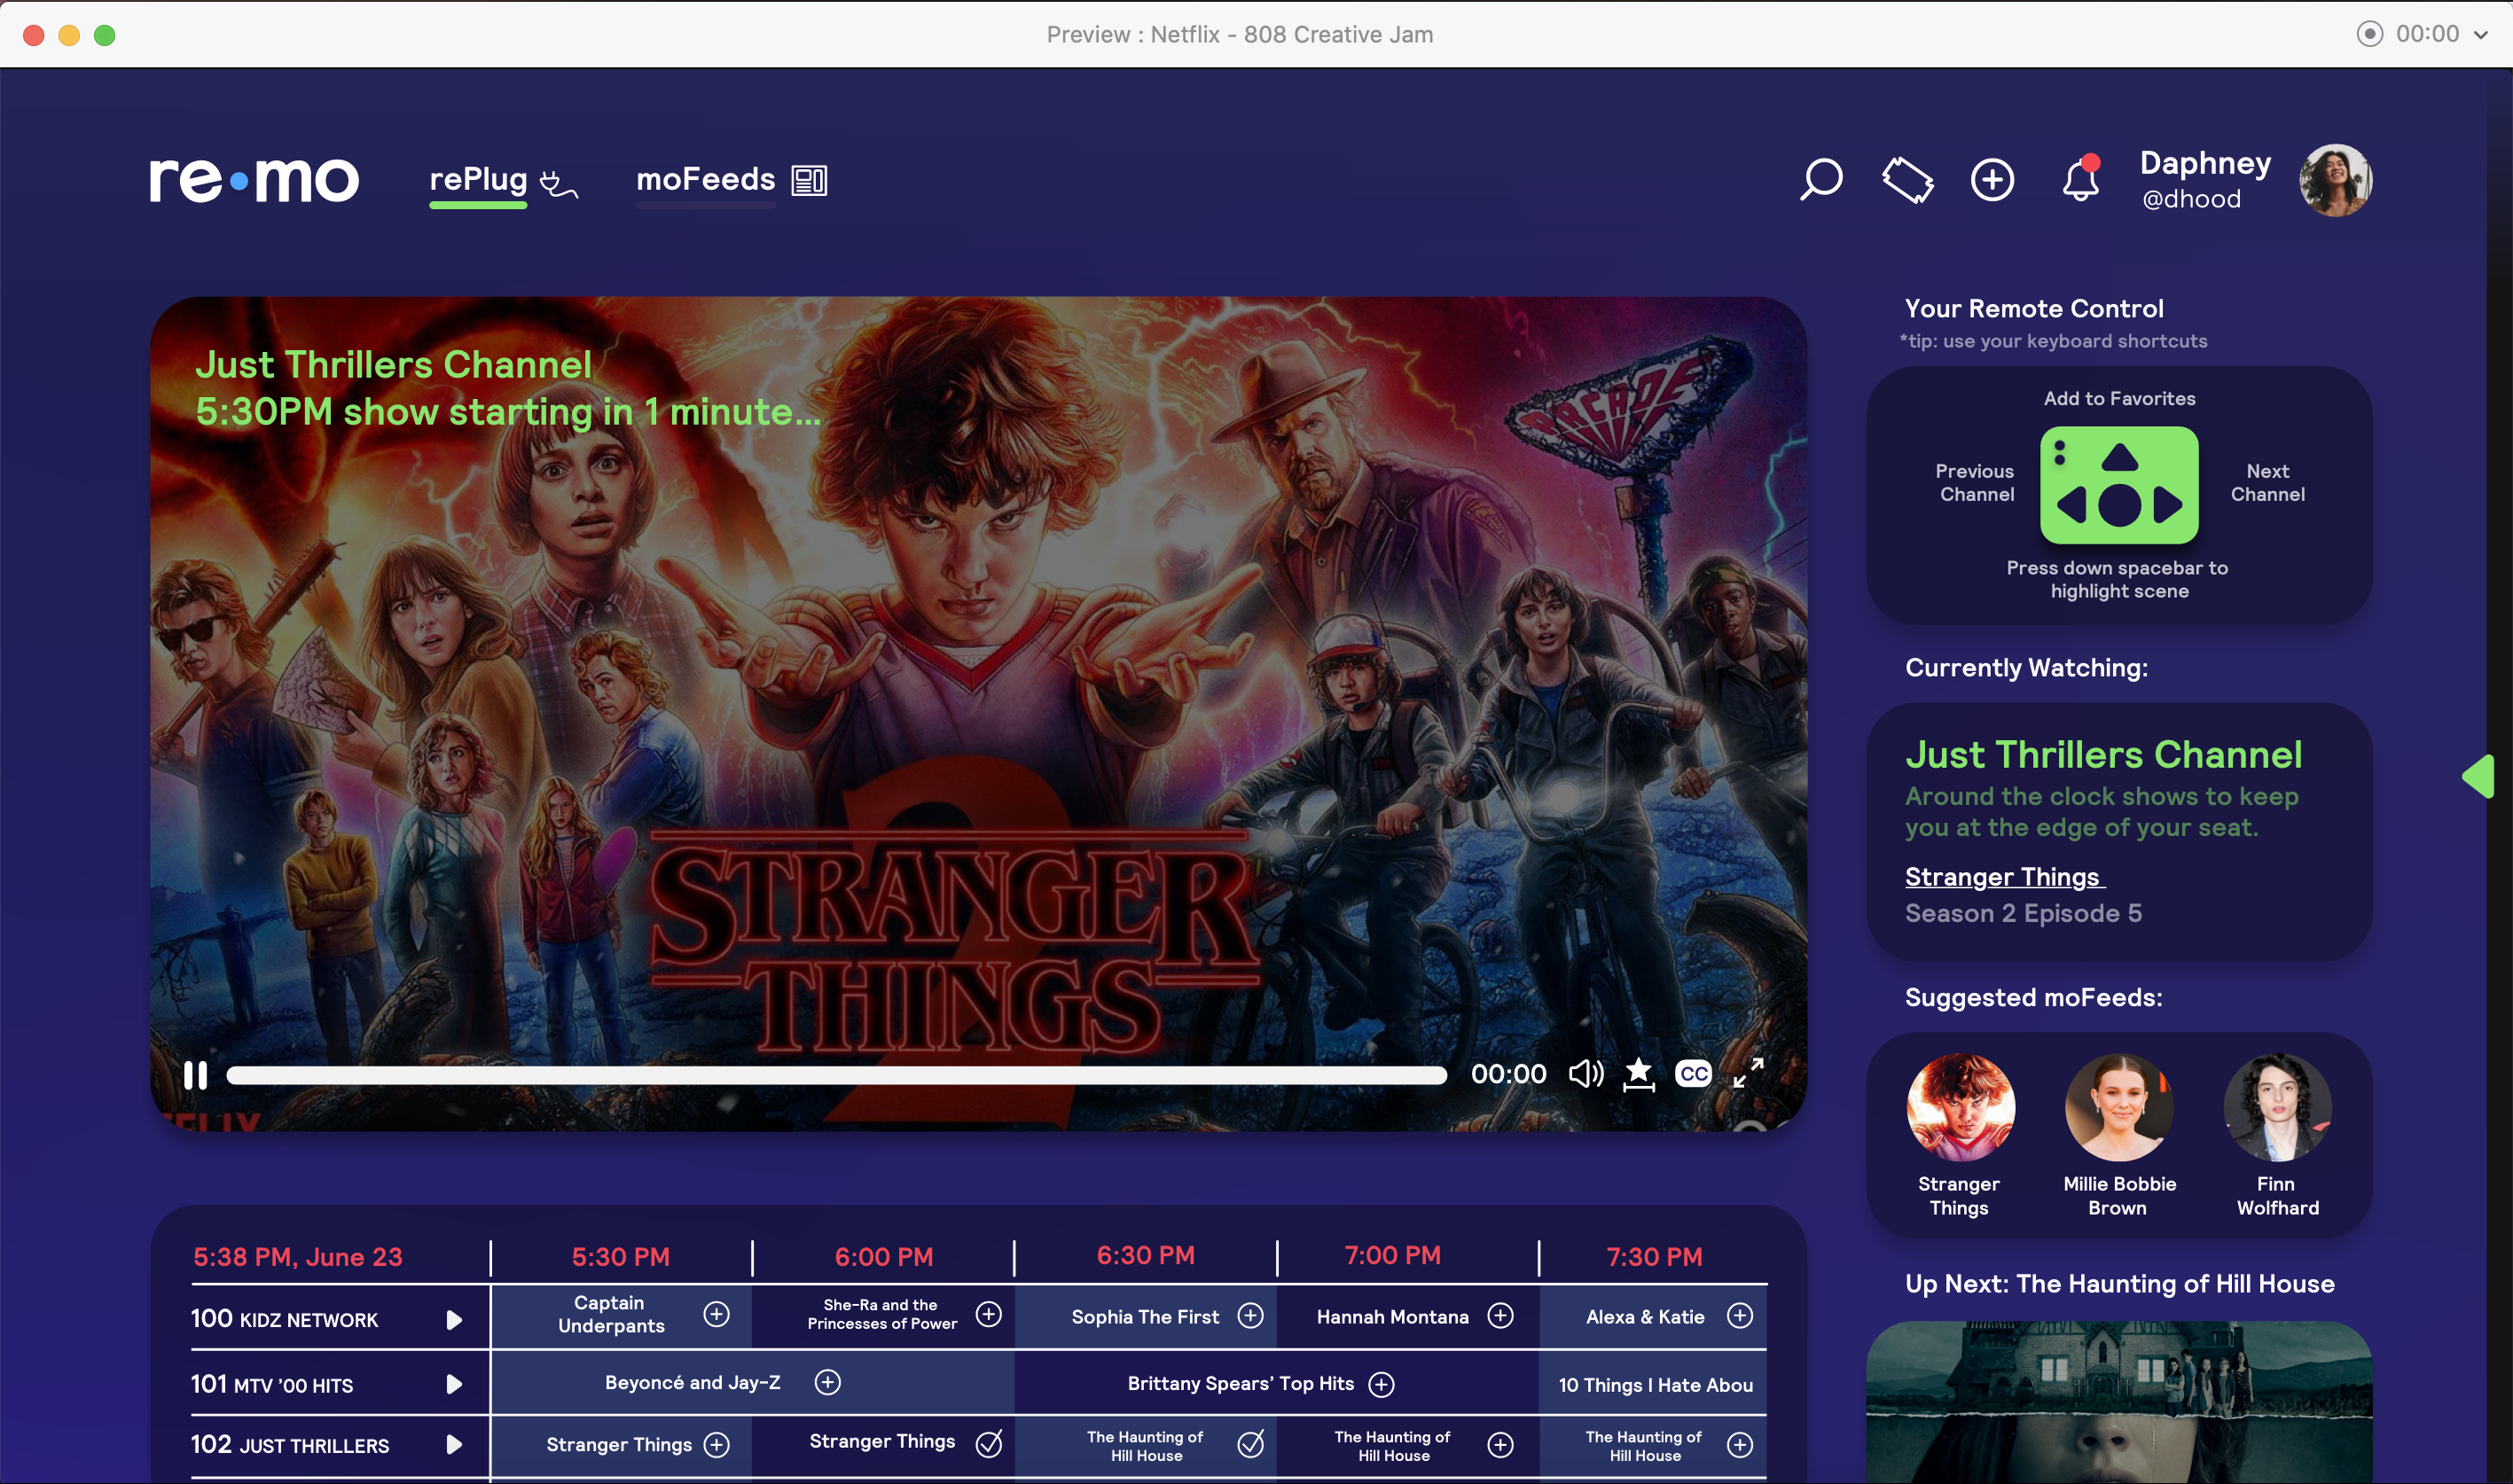The image size is (2513, 1484).
Task: Click Just Thrillers Channel heading in sidebar
Action: 2103,754
